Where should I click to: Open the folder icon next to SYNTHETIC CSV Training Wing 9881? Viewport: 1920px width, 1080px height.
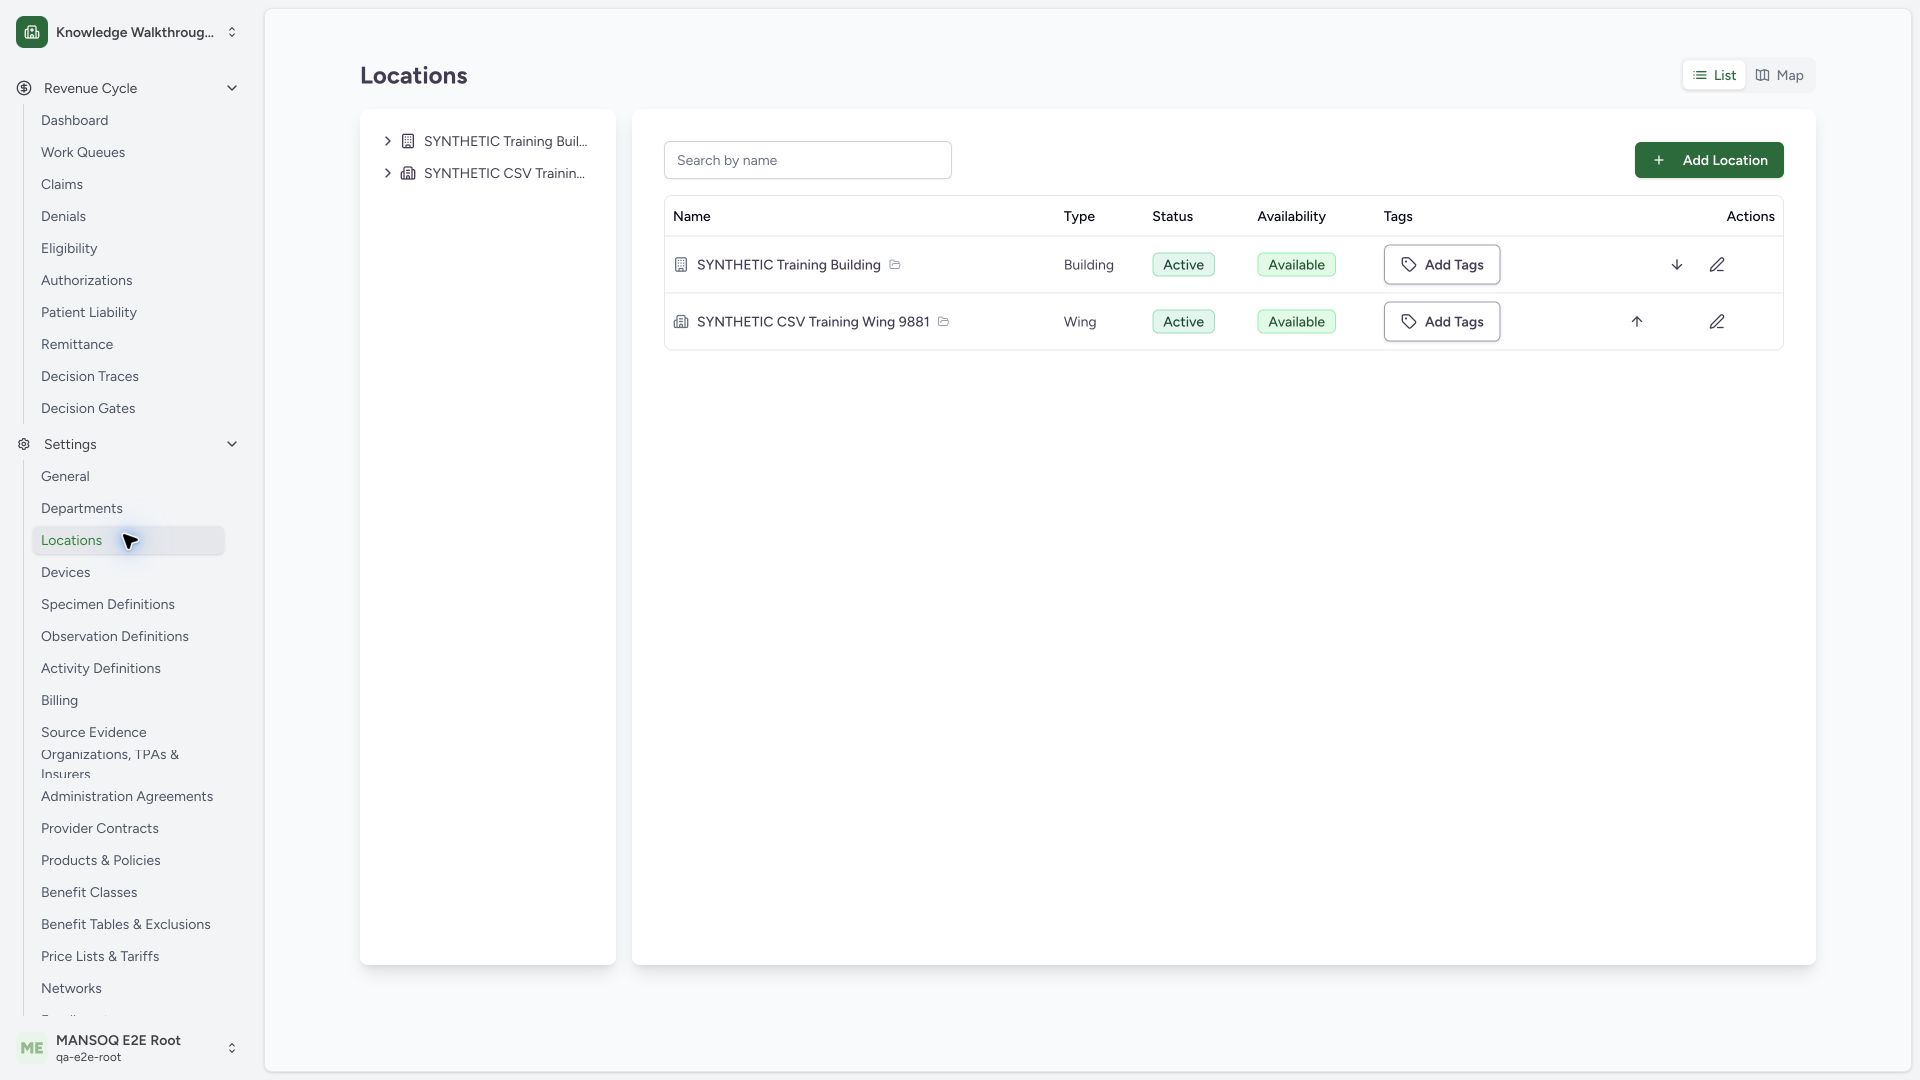943,322
